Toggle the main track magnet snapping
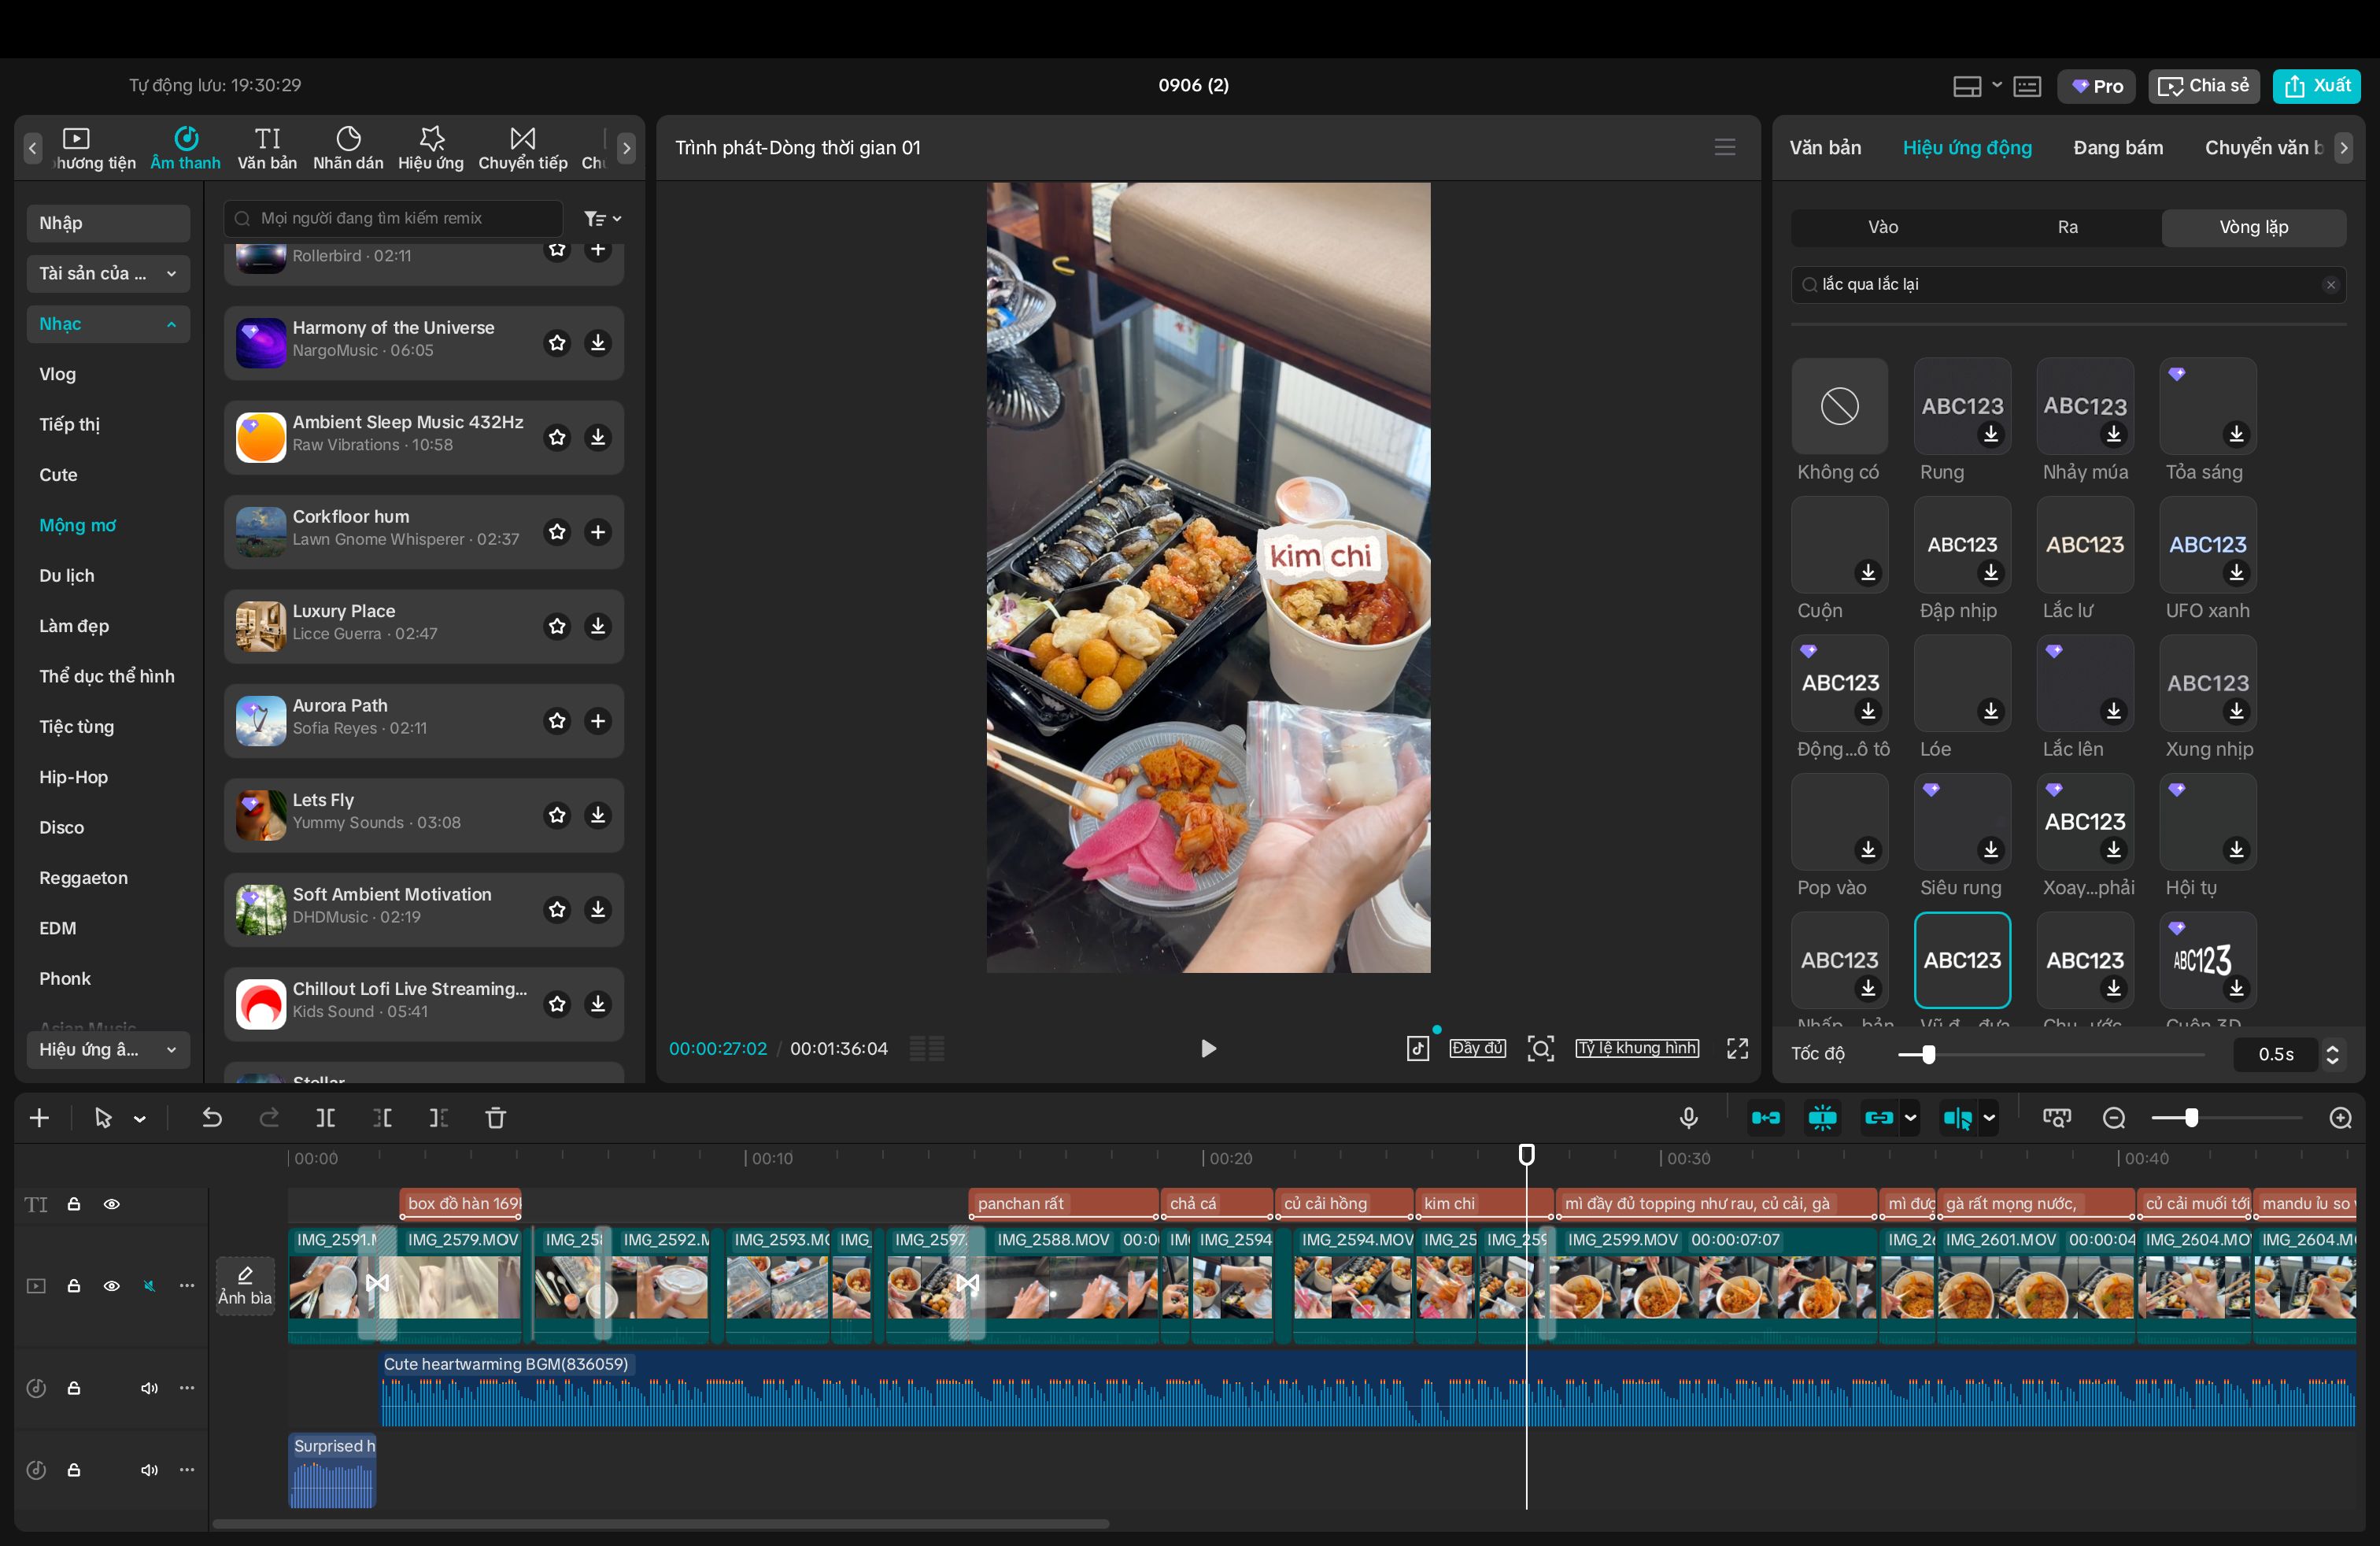 coord(1766,1118)
